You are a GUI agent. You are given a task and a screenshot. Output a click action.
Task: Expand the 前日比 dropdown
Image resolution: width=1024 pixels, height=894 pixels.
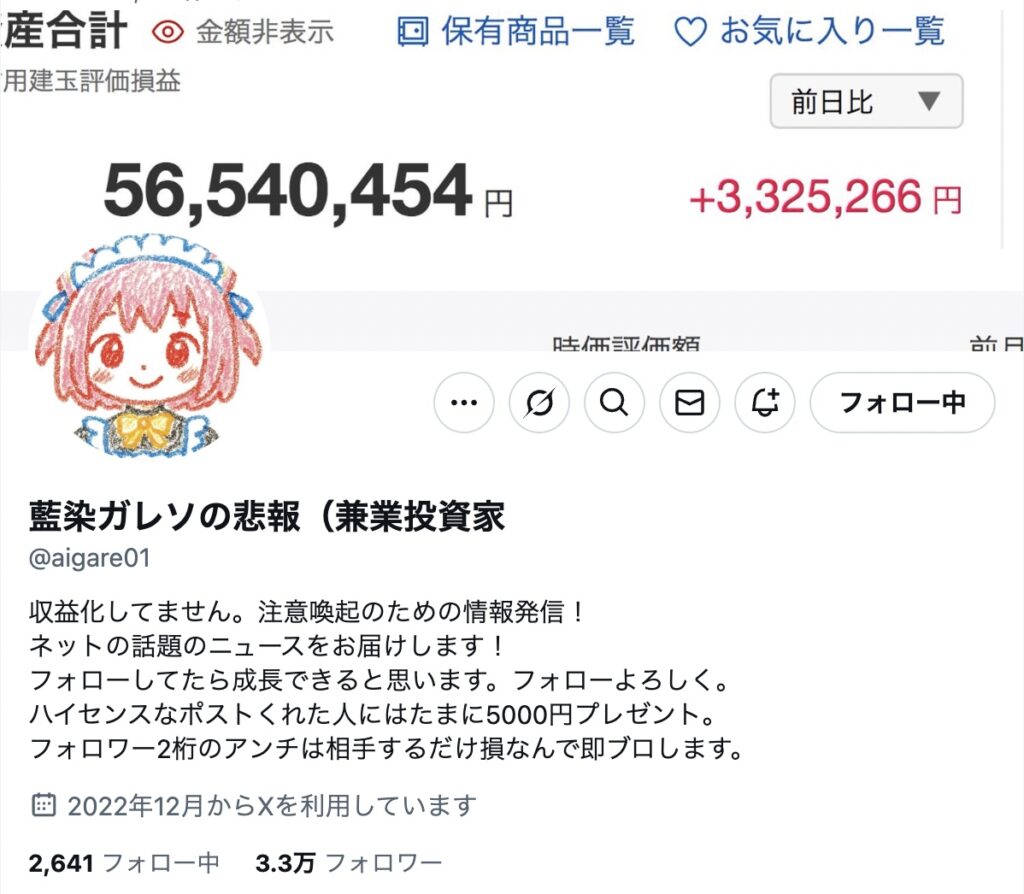tap(866, 101)
